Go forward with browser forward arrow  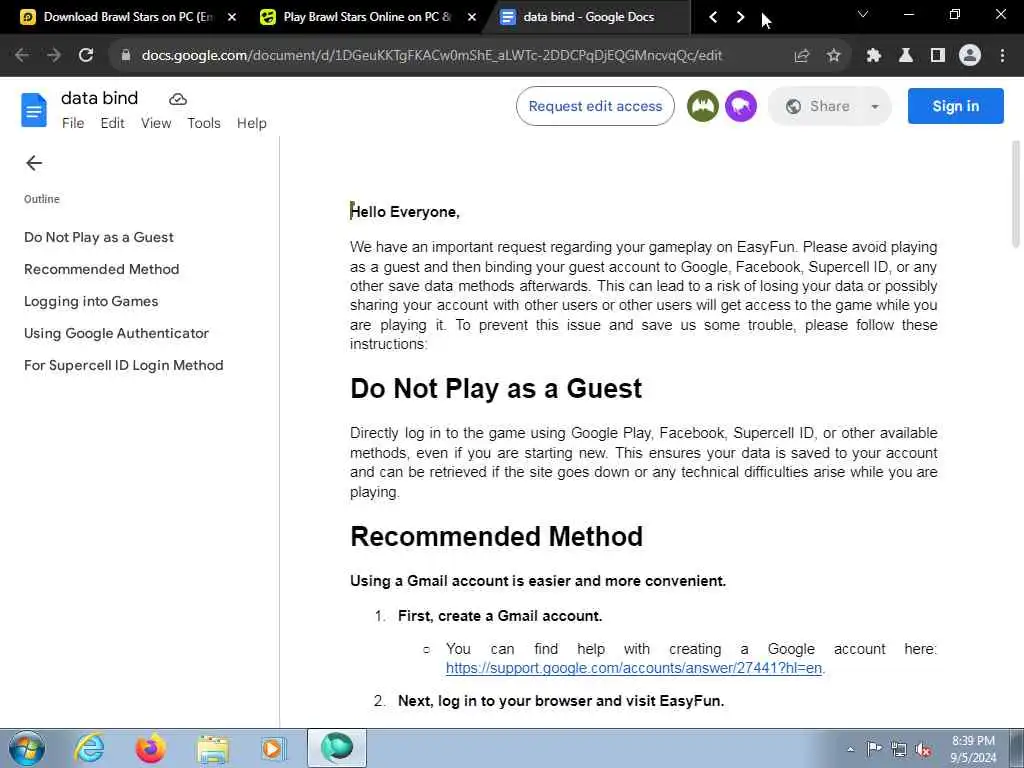54,56
